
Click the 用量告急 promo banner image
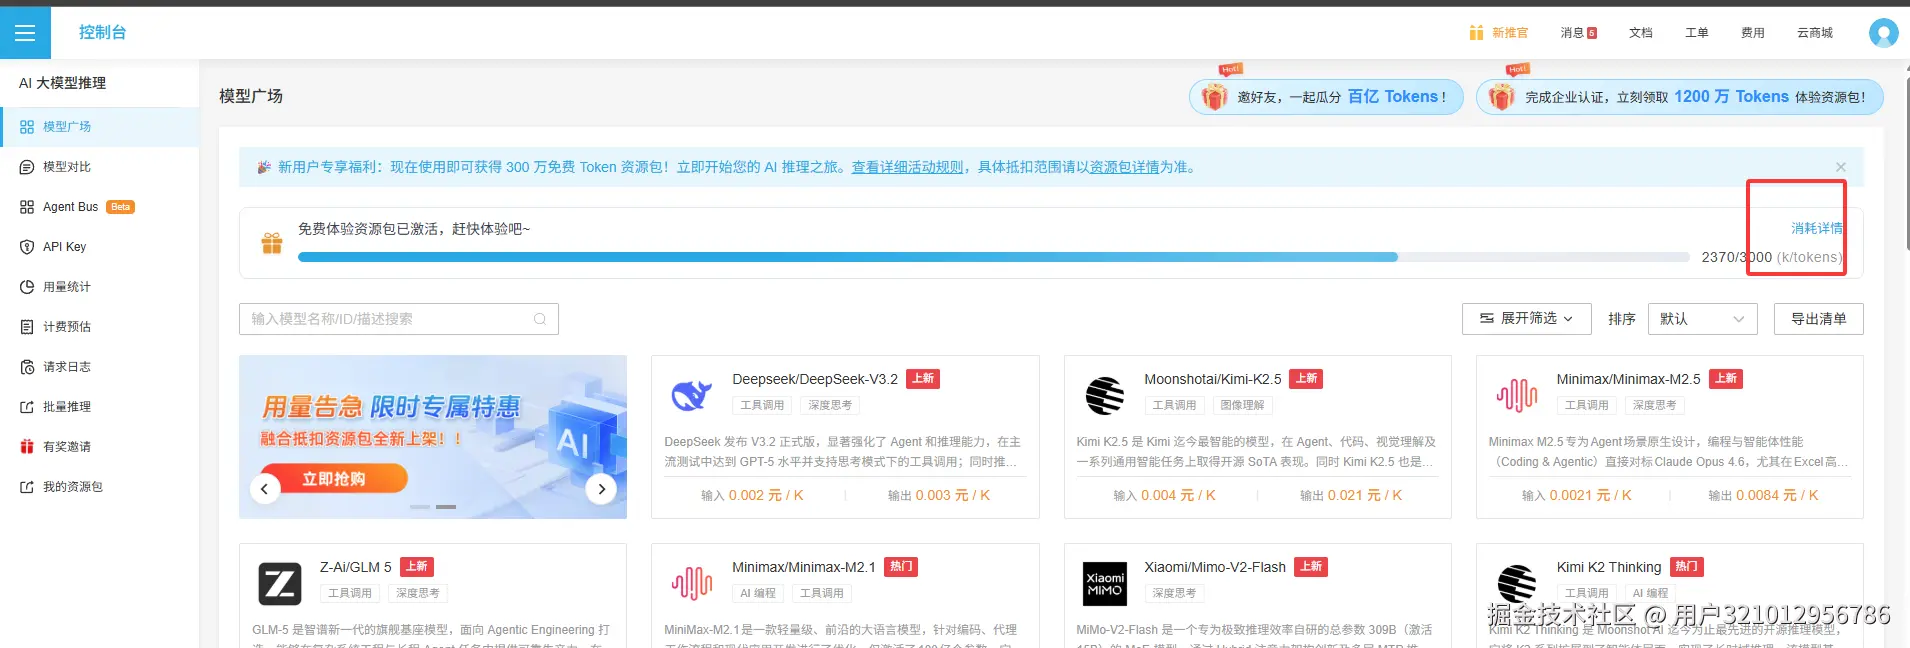tap(433, 437)
